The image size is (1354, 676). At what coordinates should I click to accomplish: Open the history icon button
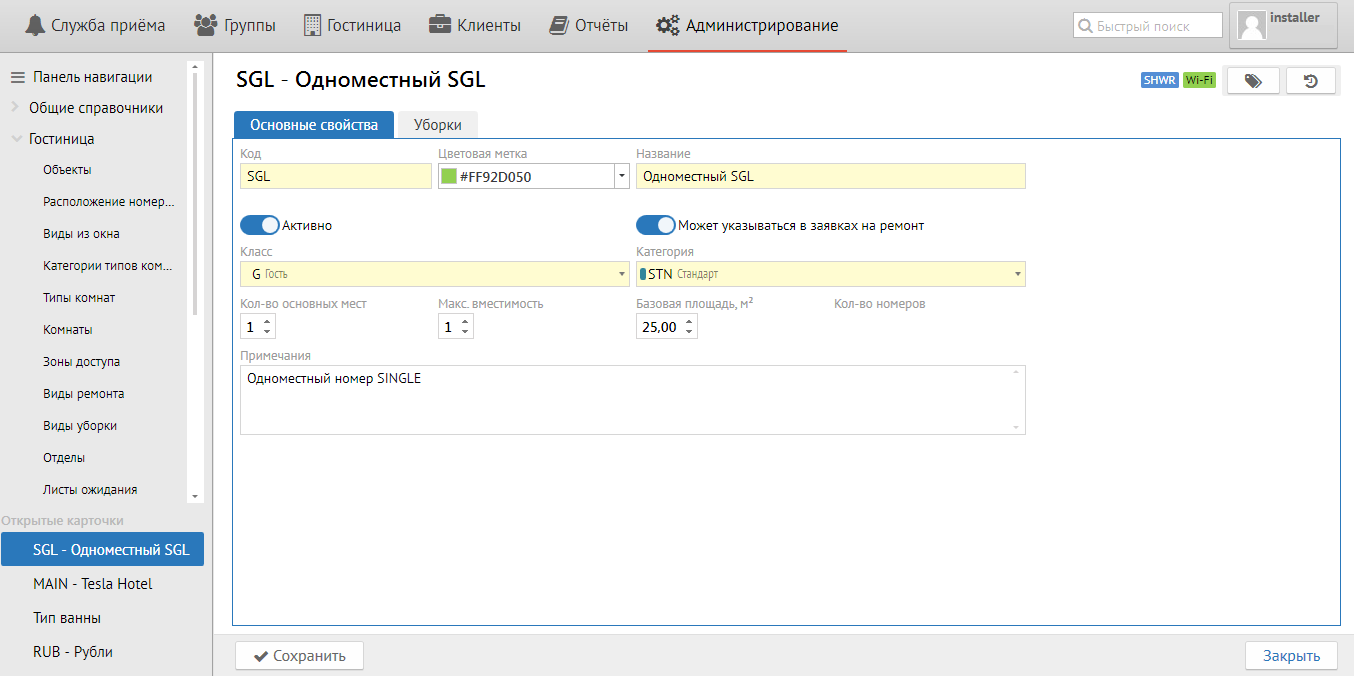pyautogui.click(x=1311, y=81)
